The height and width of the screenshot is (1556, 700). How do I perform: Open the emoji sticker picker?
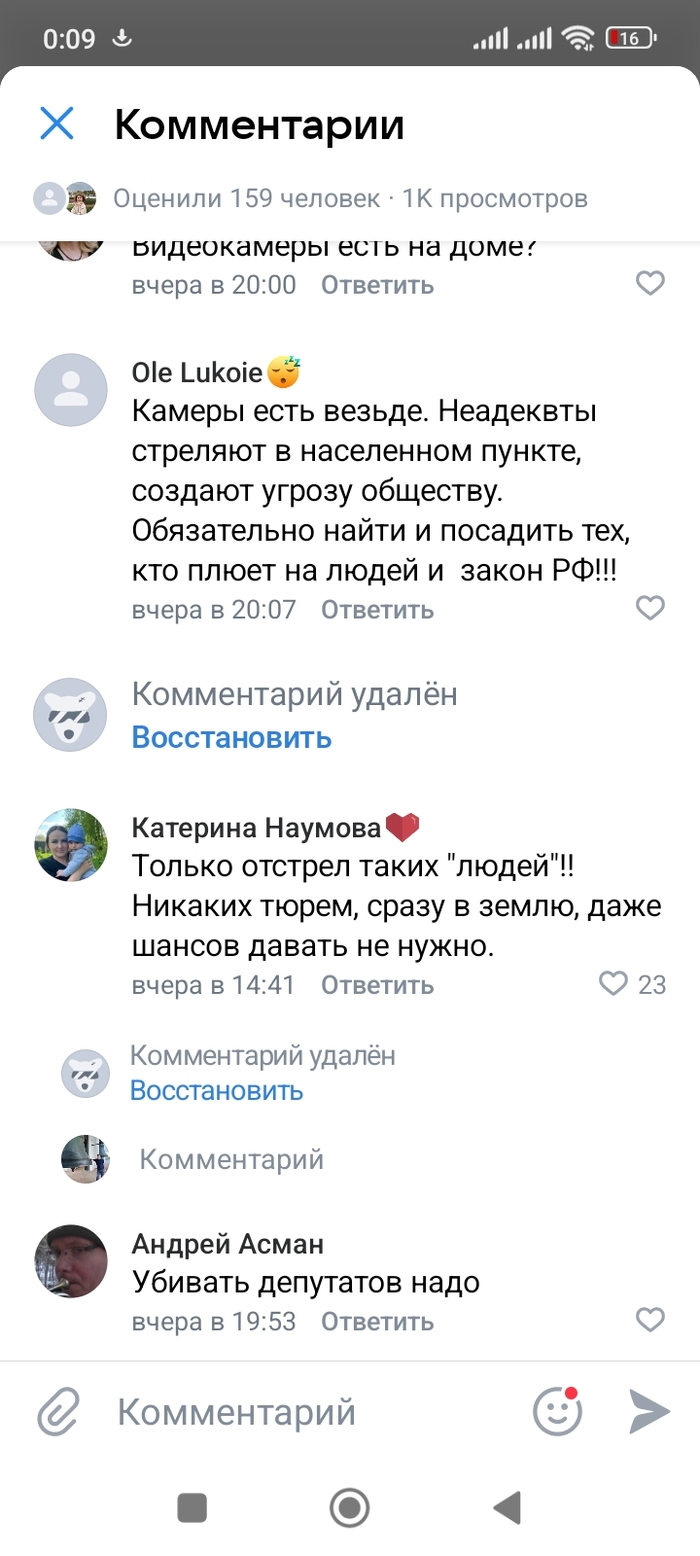[x=557, y=1412]
